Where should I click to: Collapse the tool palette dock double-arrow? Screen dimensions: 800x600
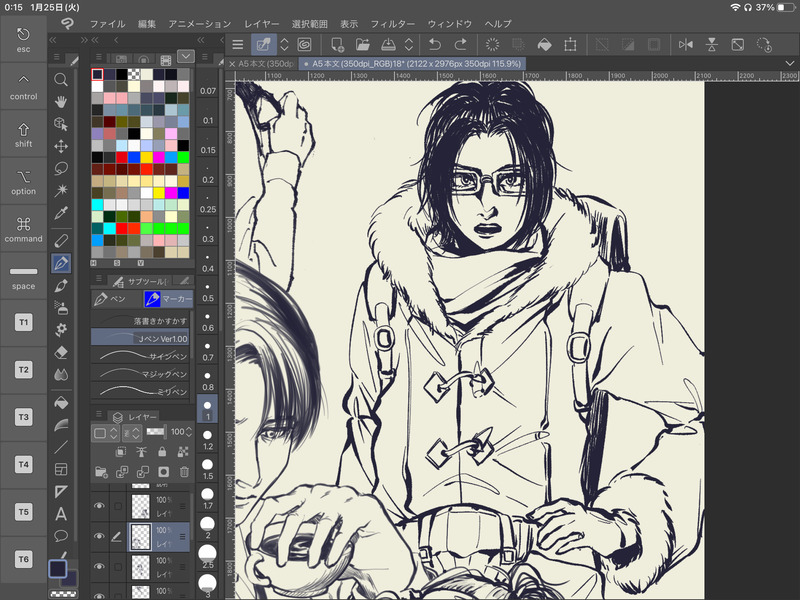tap(53, 40)
